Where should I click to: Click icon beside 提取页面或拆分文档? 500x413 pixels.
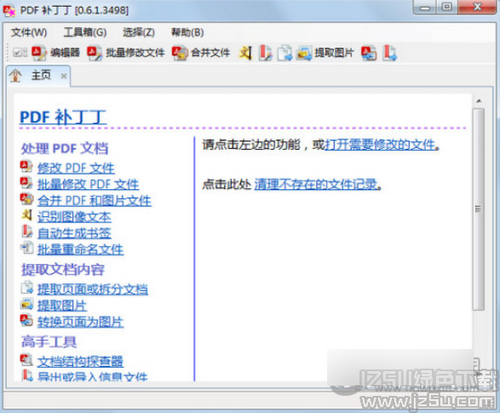pyautogui.click(x=27, y=287)
